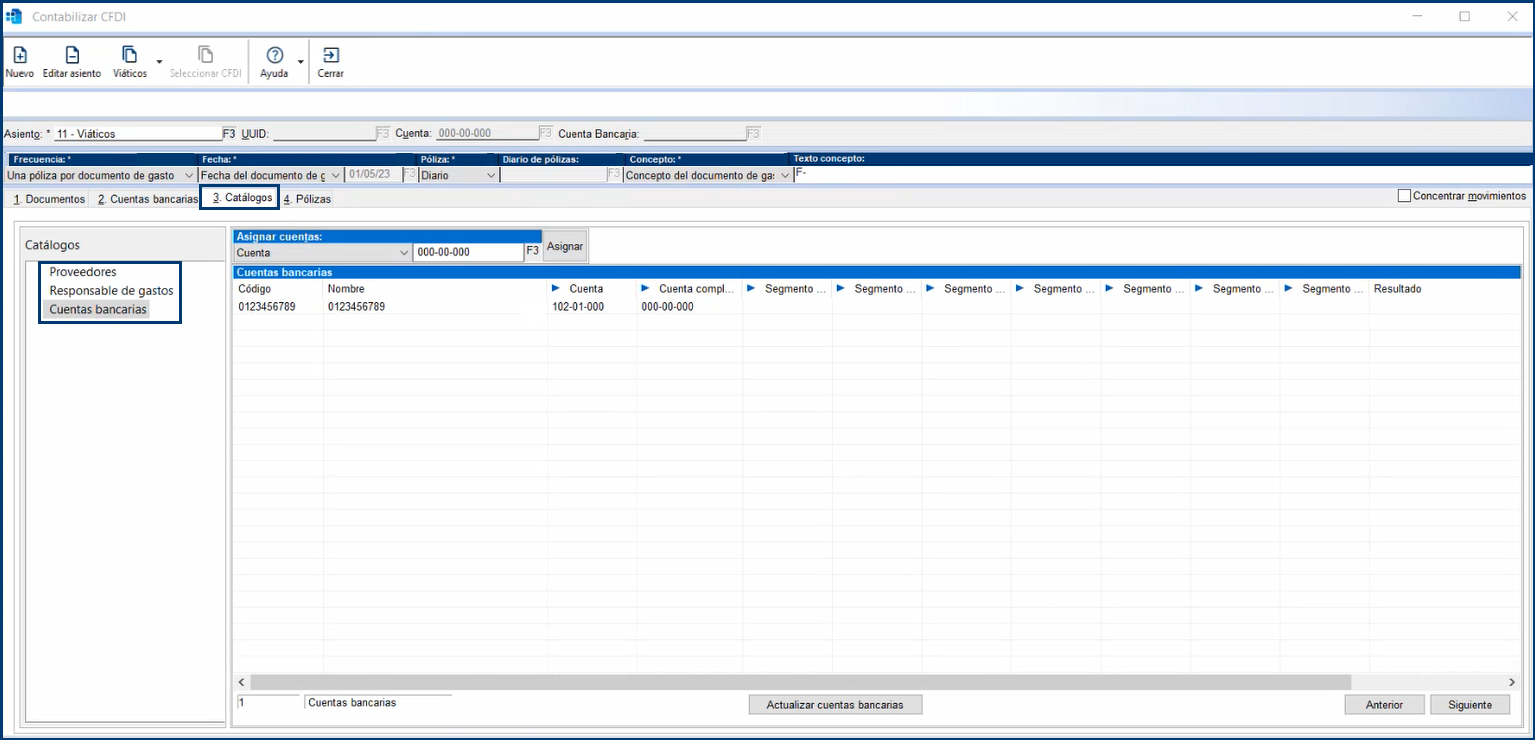
Task: Open the Póliza type dropdown
Action: (x=490, y=175)
